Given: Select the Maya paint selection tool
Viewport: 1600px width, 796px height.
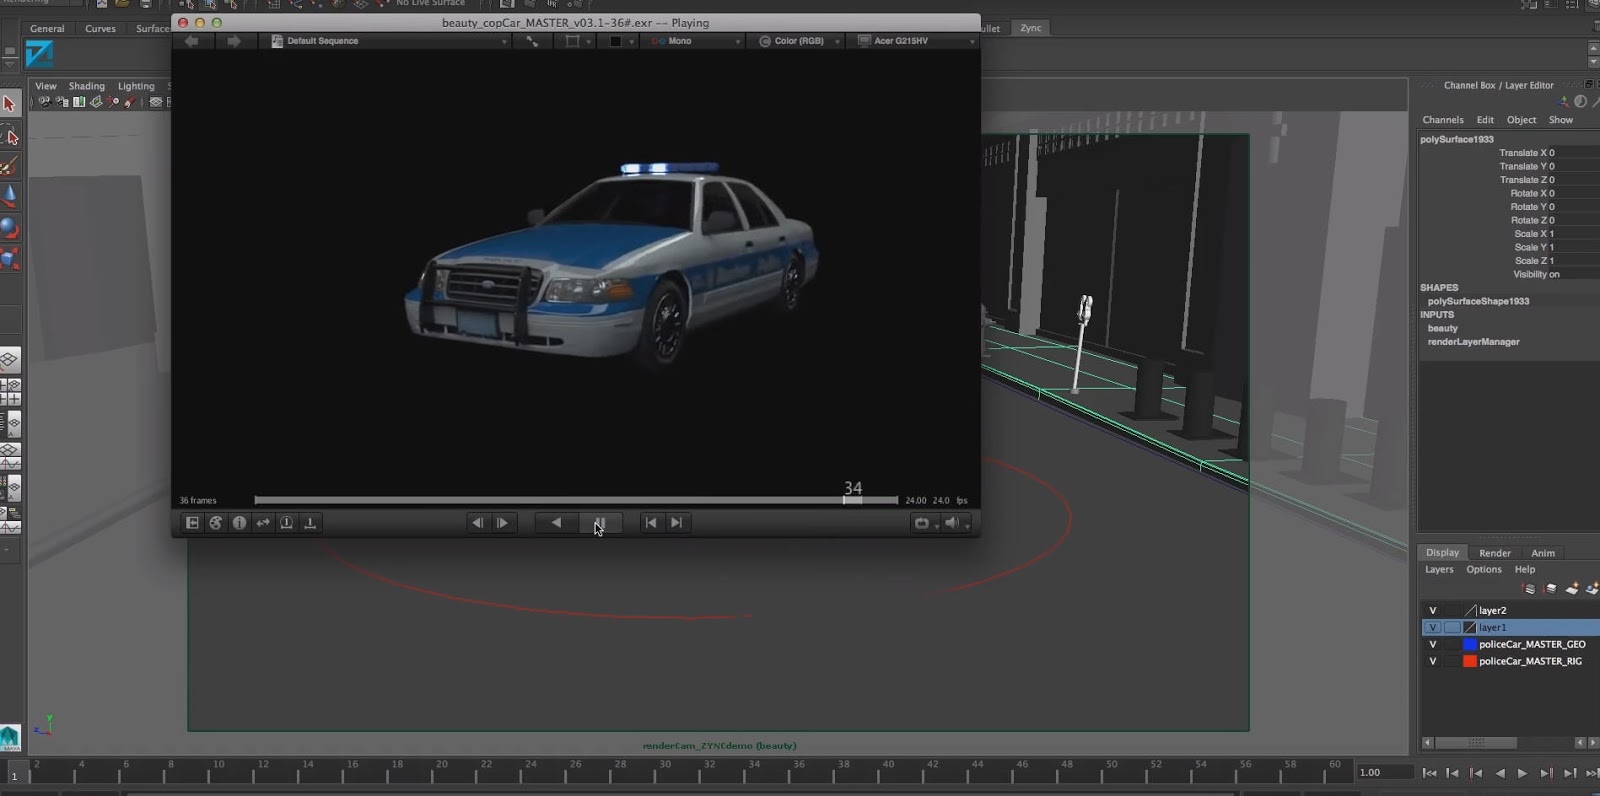Looking at the screenshot, I should (10, 166).
